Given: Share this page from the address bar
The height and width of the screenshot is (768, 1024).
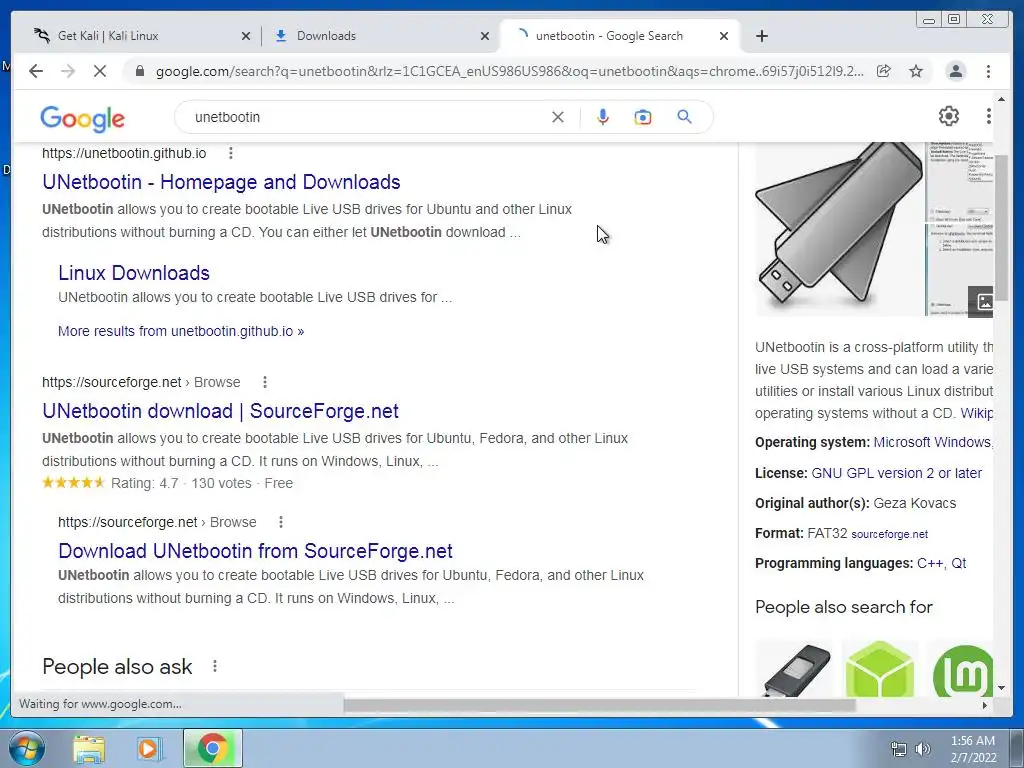Looking at the screenshot, I should click(x=884, y=71).
